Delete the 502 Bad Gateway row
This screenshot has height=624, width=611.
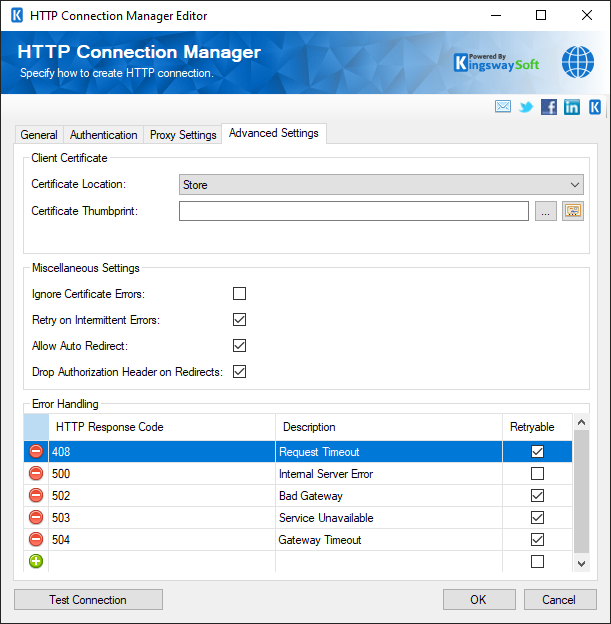click(36, 496)
